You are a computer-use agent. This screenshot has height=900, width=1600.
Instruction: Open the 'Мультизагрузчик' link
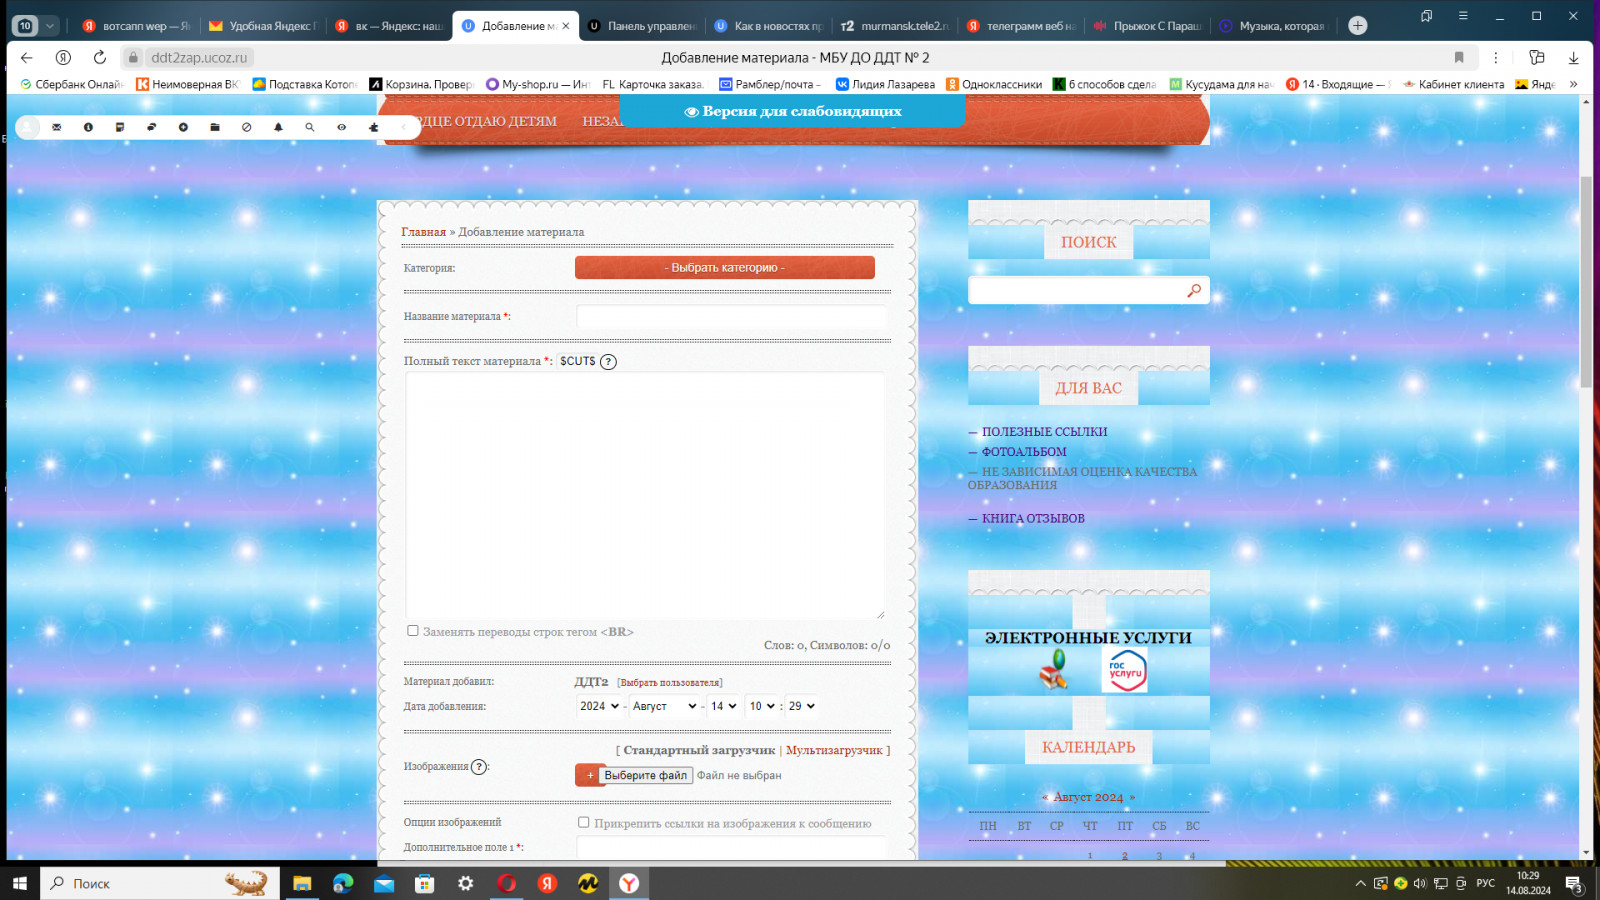834,750
